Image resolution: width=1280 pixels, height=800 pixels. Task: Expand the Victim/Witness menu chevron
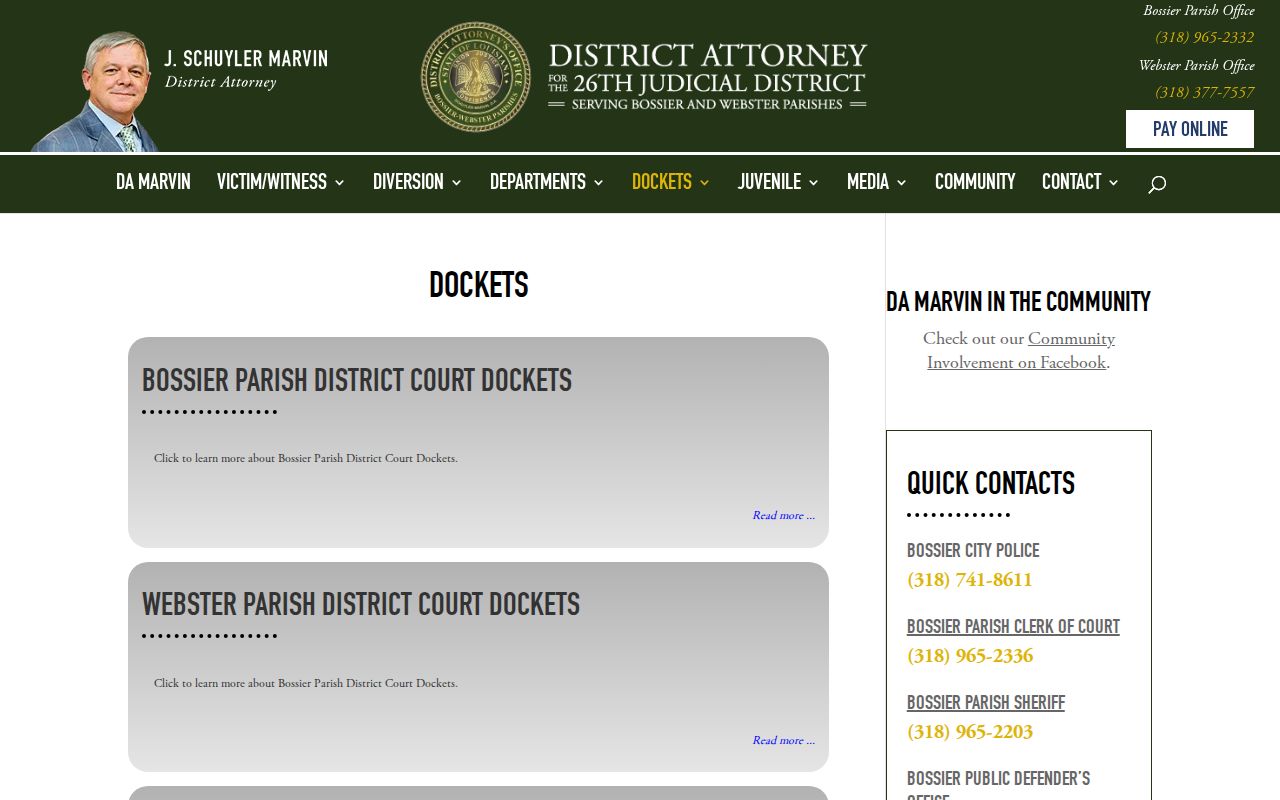coord(339,182)
